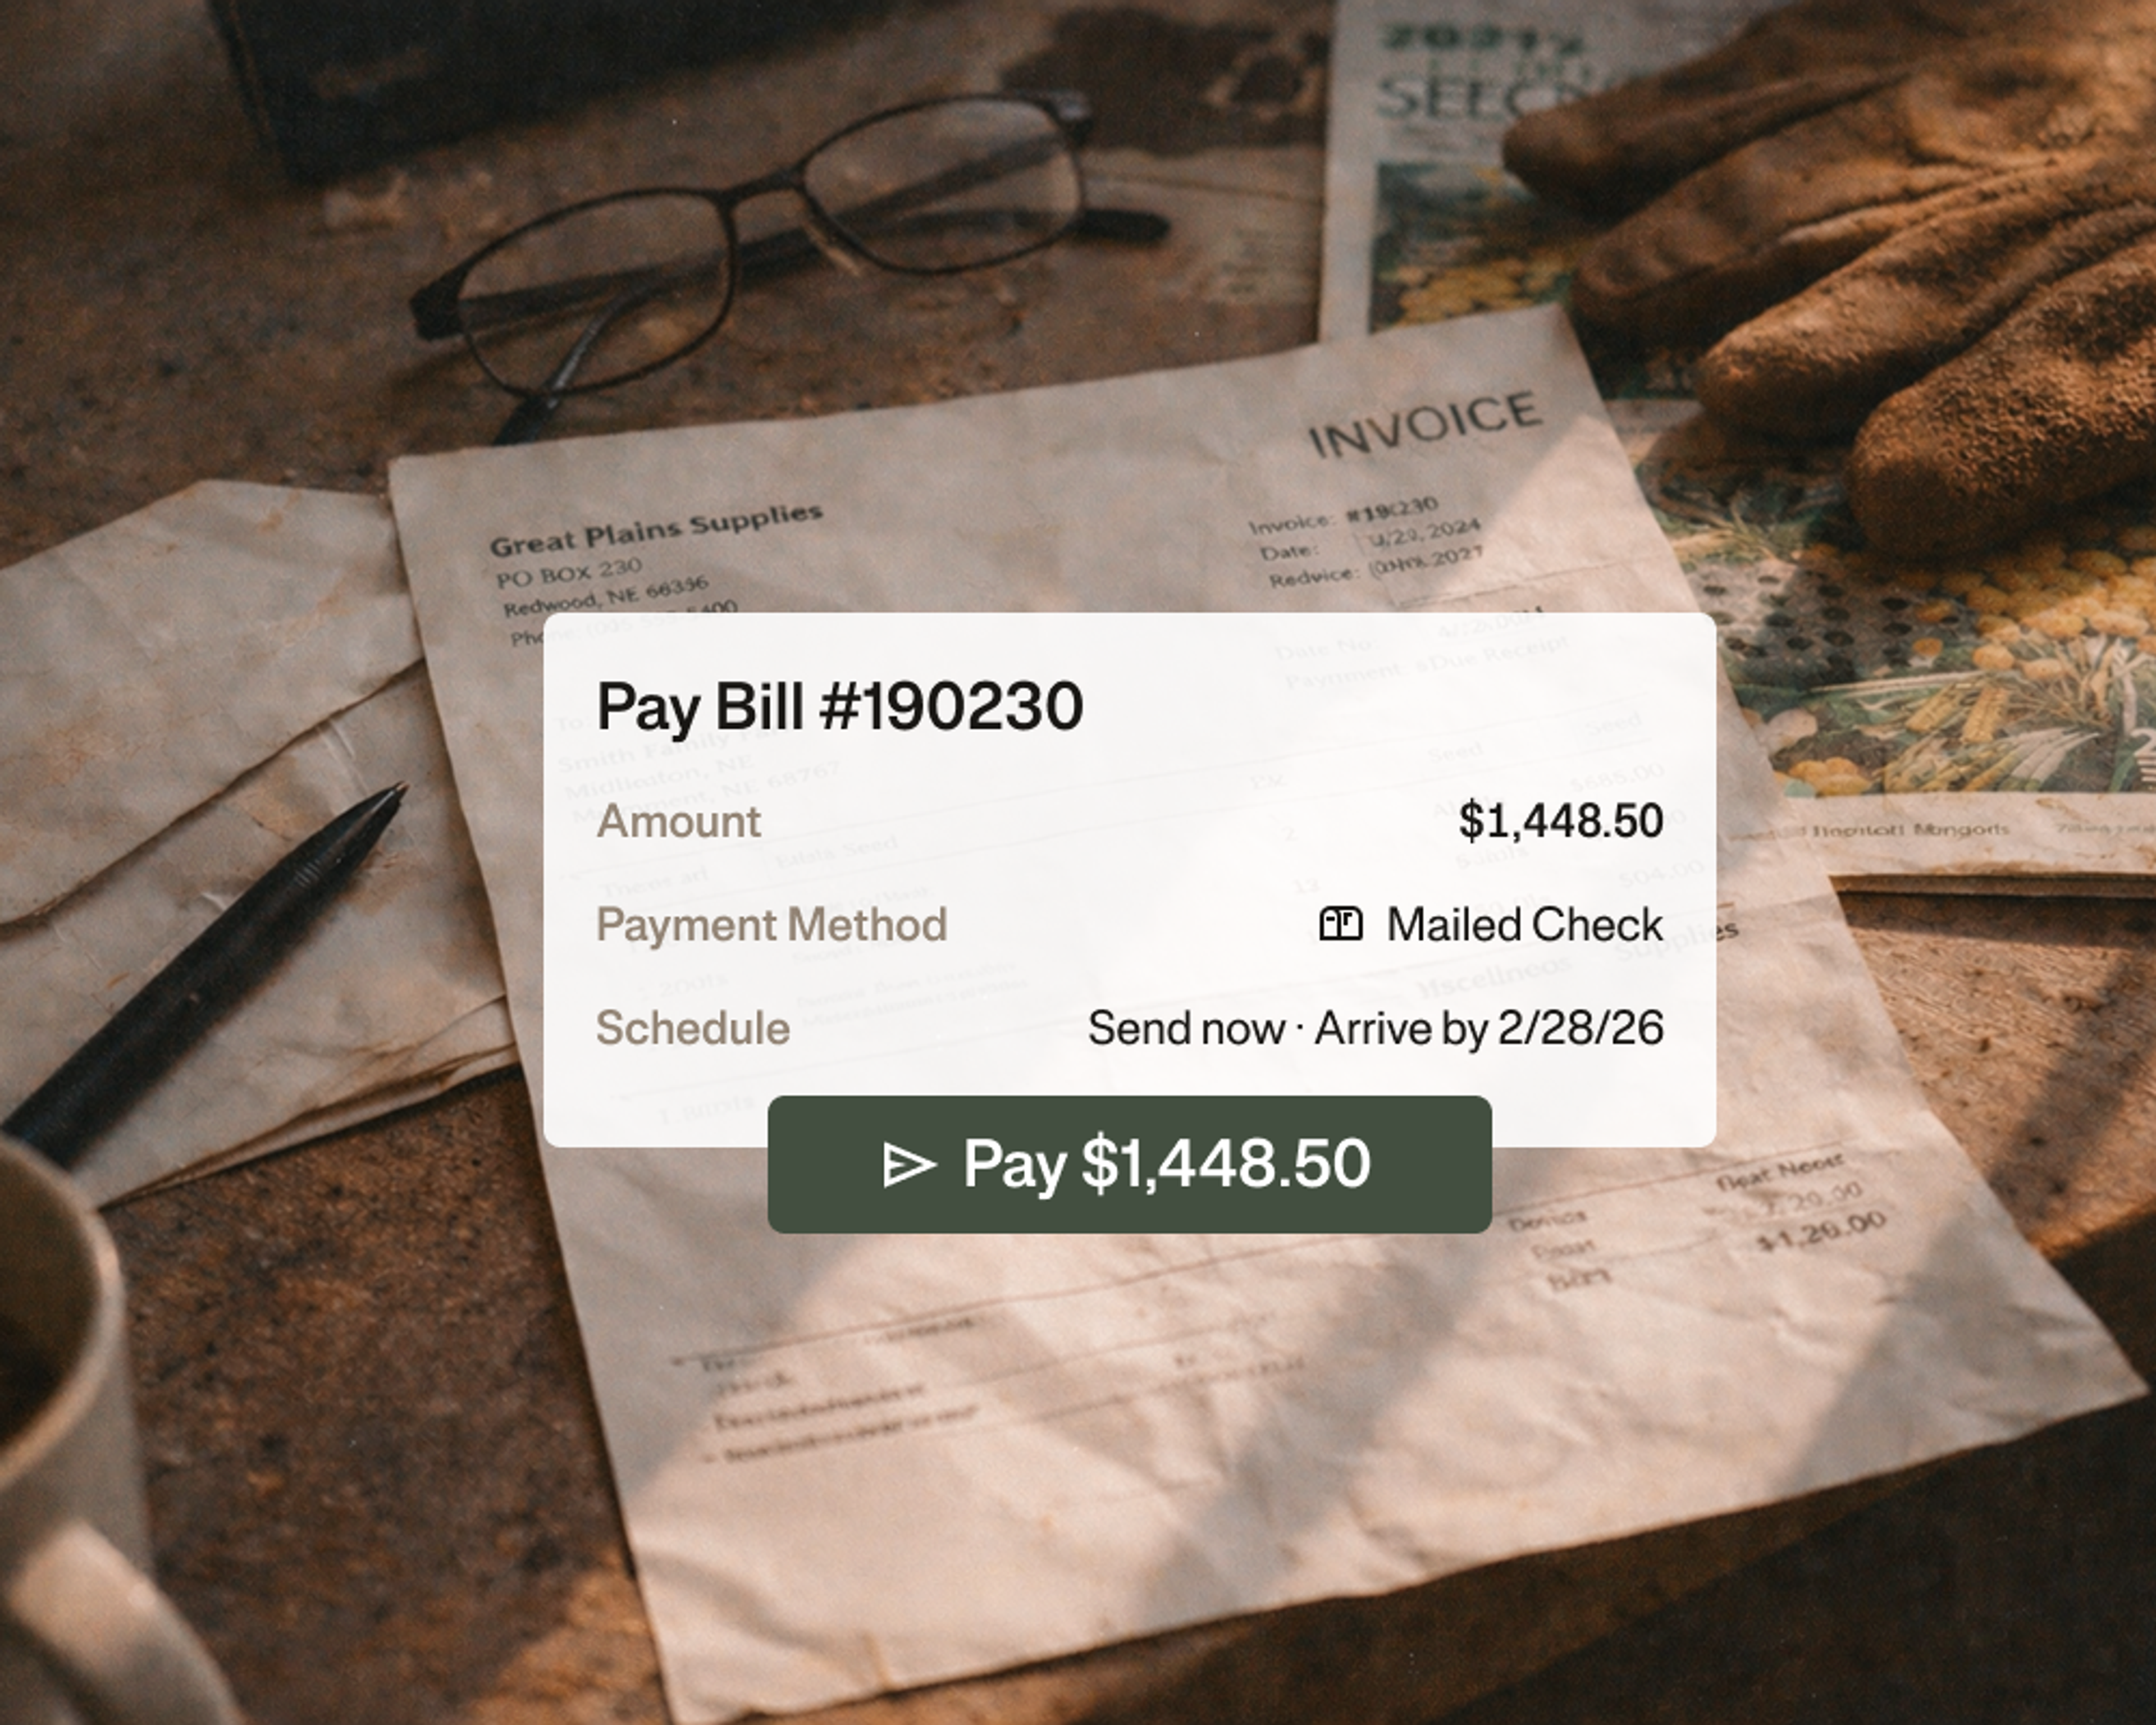2156x1725 pixels.
Task: Open the Mailed Check payment method selector
Action: (1490, 924)
